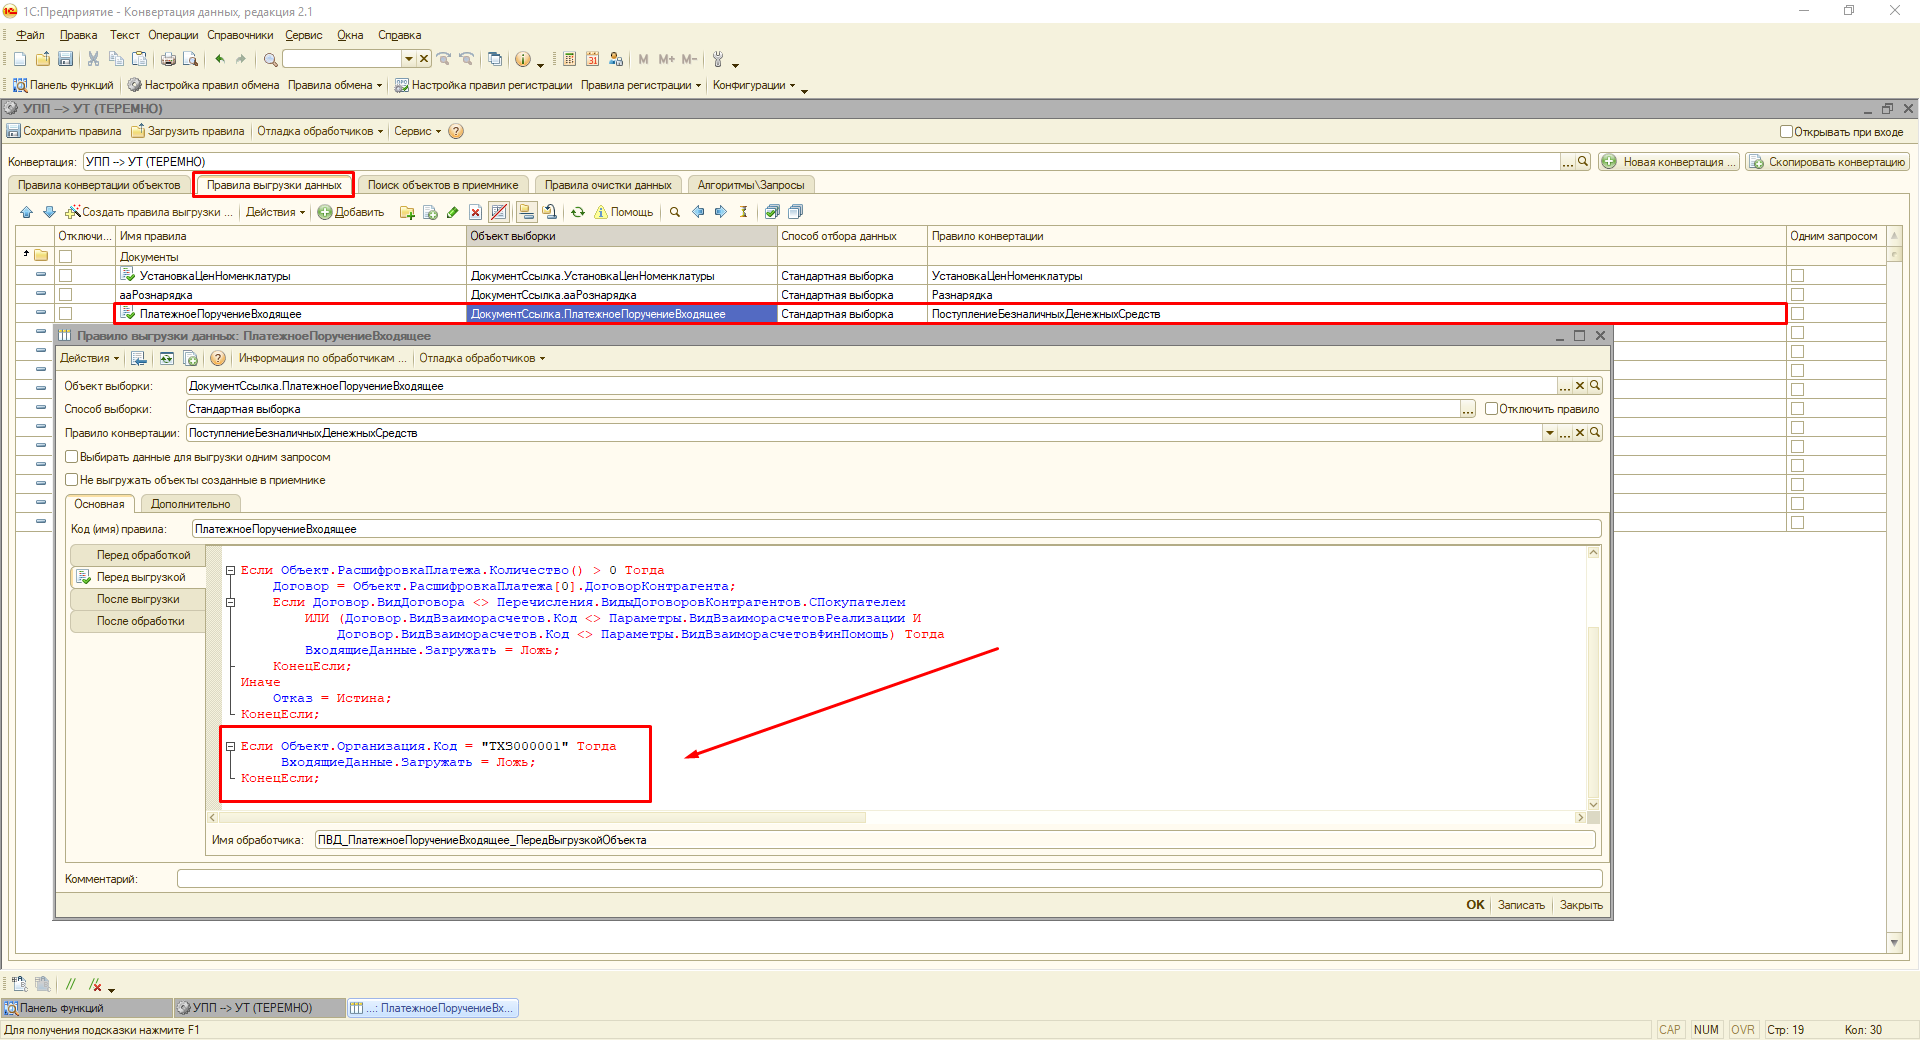Toggle disable checkbox for ПлатежноеПоручениеВходящее row
The width and height of the screenshot is (1920, 1040).
(66, 313)
